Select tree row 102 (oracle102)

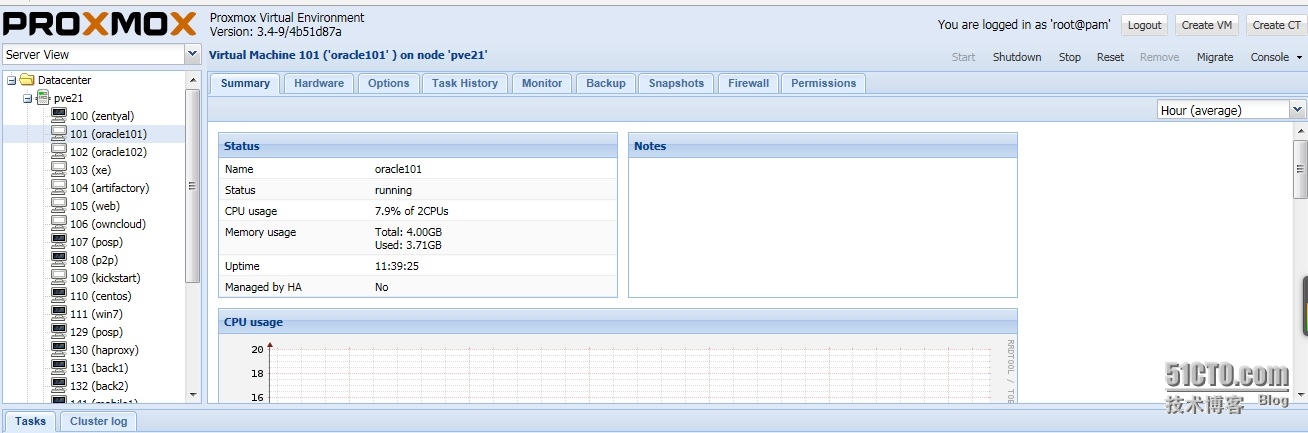click(93, 152)
